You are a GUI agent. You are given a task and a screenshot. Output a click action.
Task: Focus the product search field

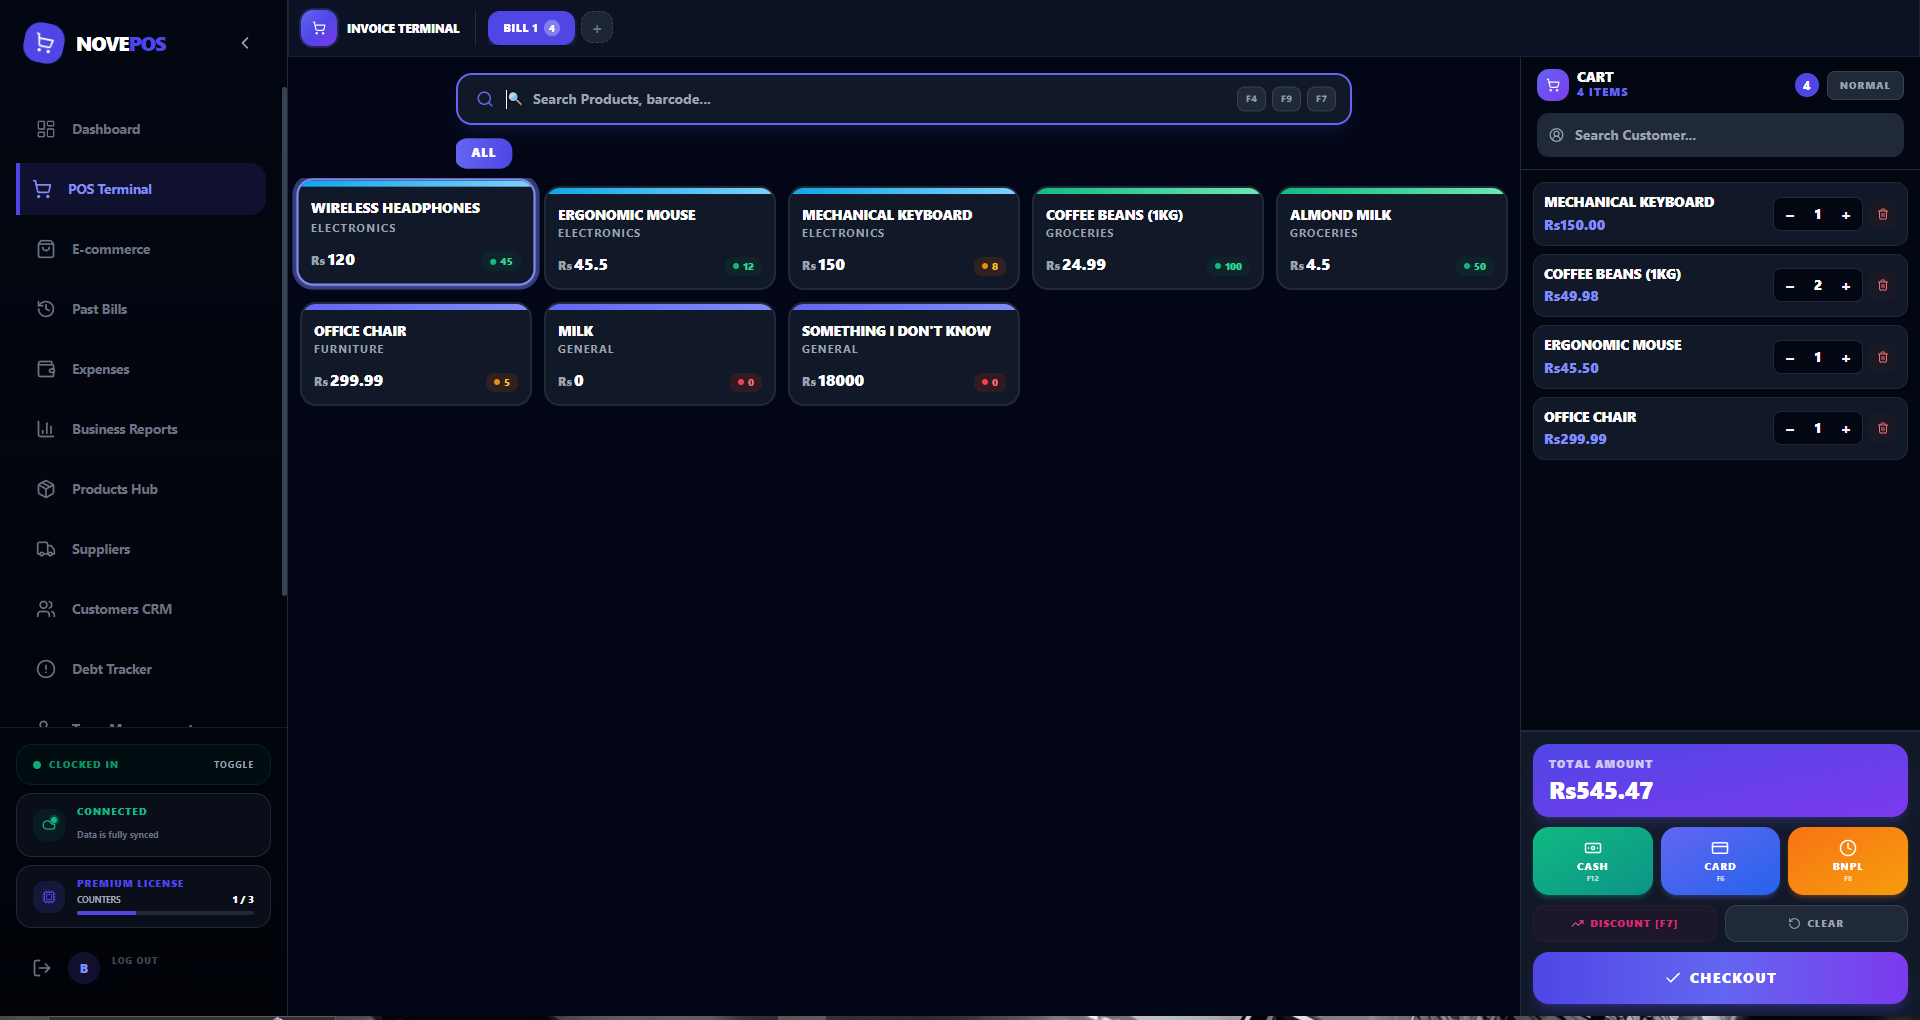click(x=904, y=99)
